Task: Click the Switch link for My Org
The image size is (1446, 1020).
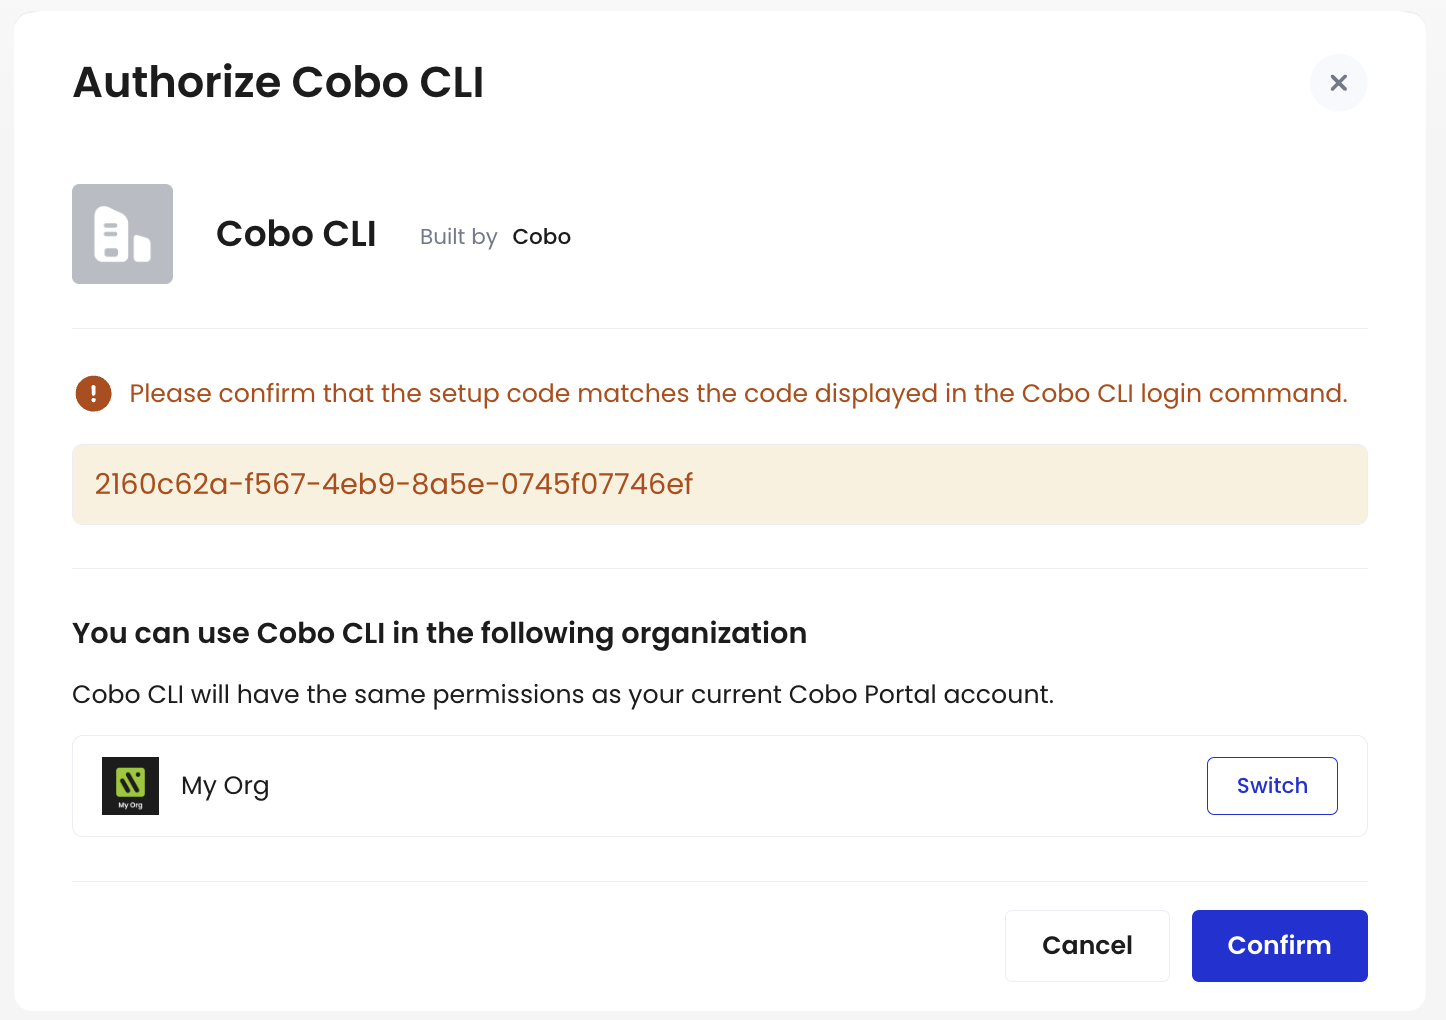Action: pos(1272,786)
